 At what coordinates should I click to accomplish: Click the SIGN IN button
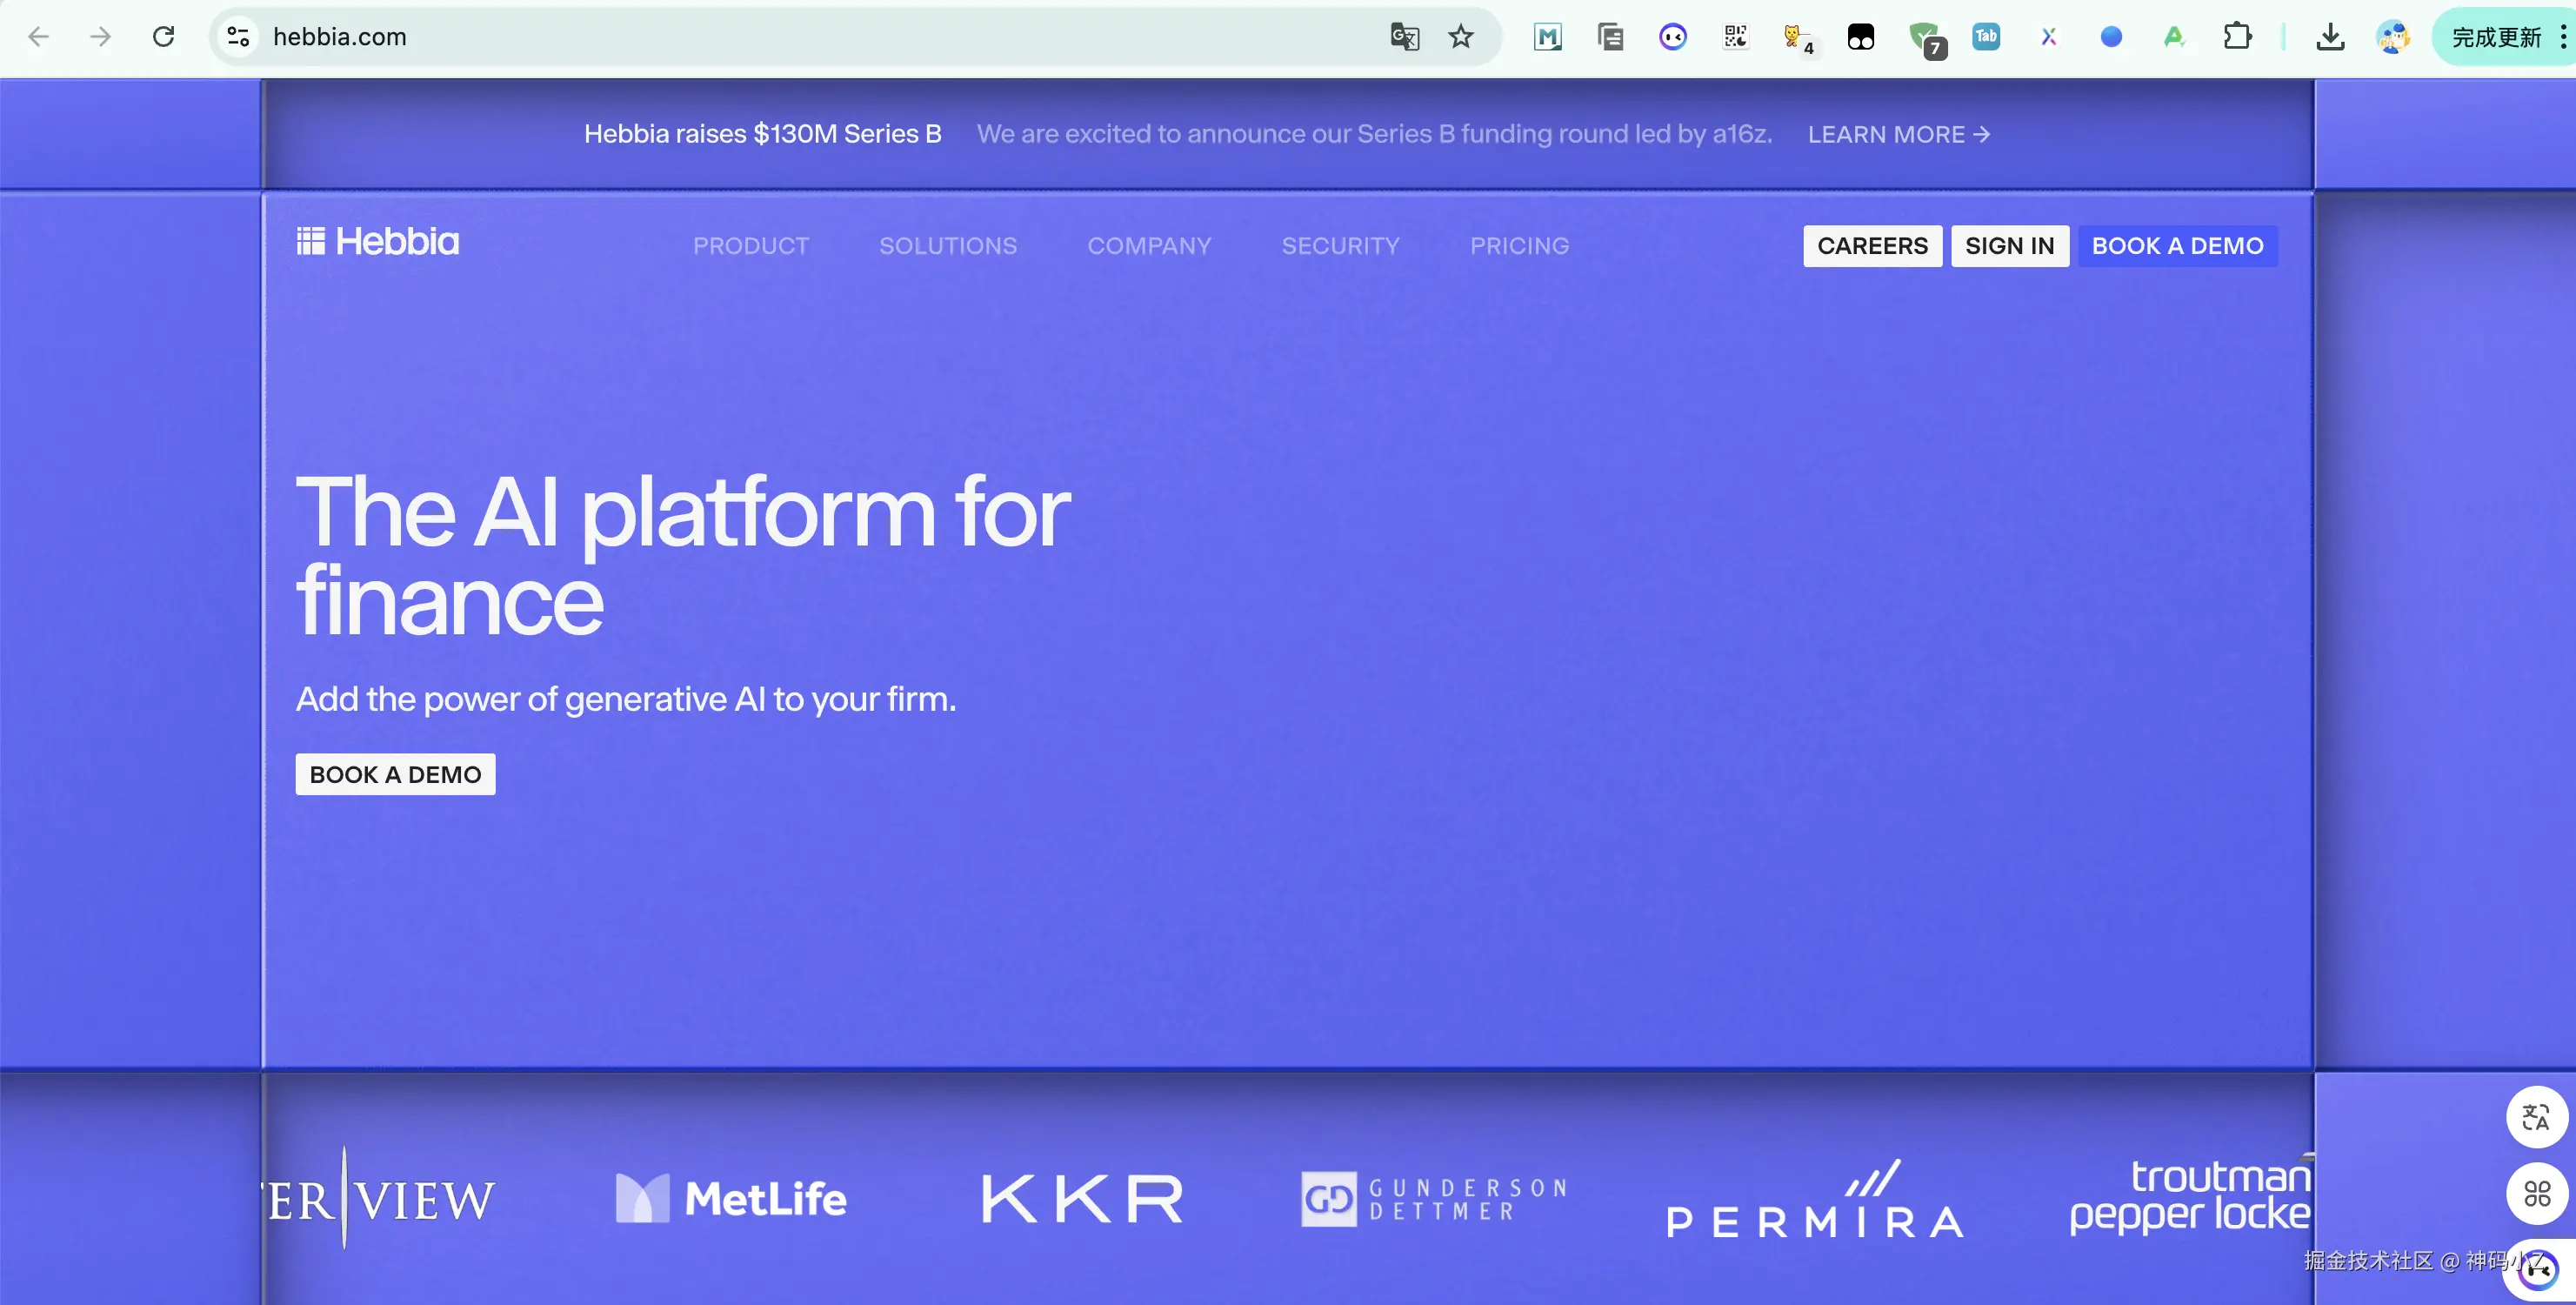pyautogui.click(x=2009, y=246)
